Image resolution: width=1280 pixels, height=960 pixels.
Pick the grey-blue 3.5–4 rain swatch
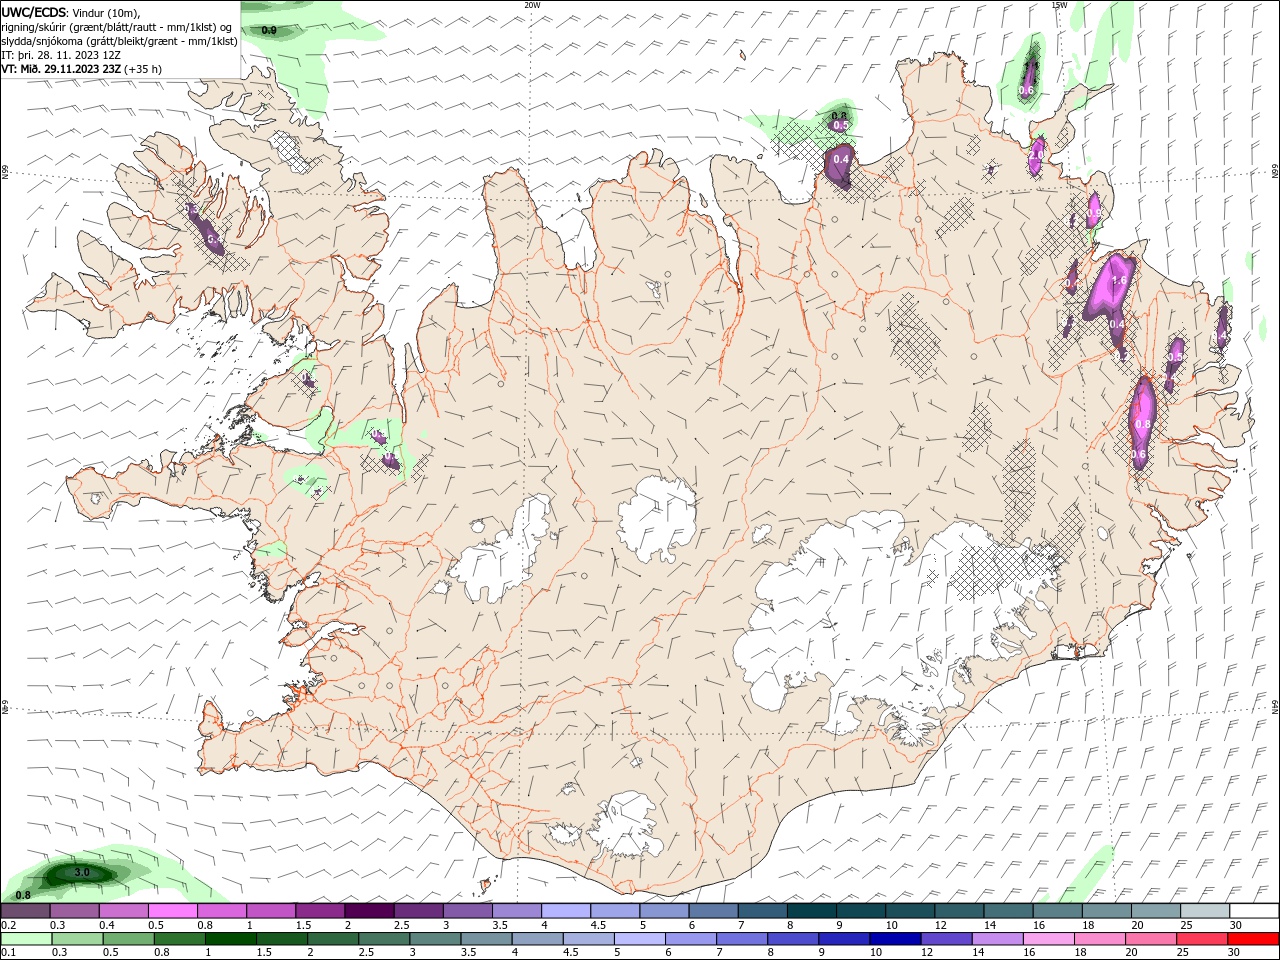486,939
